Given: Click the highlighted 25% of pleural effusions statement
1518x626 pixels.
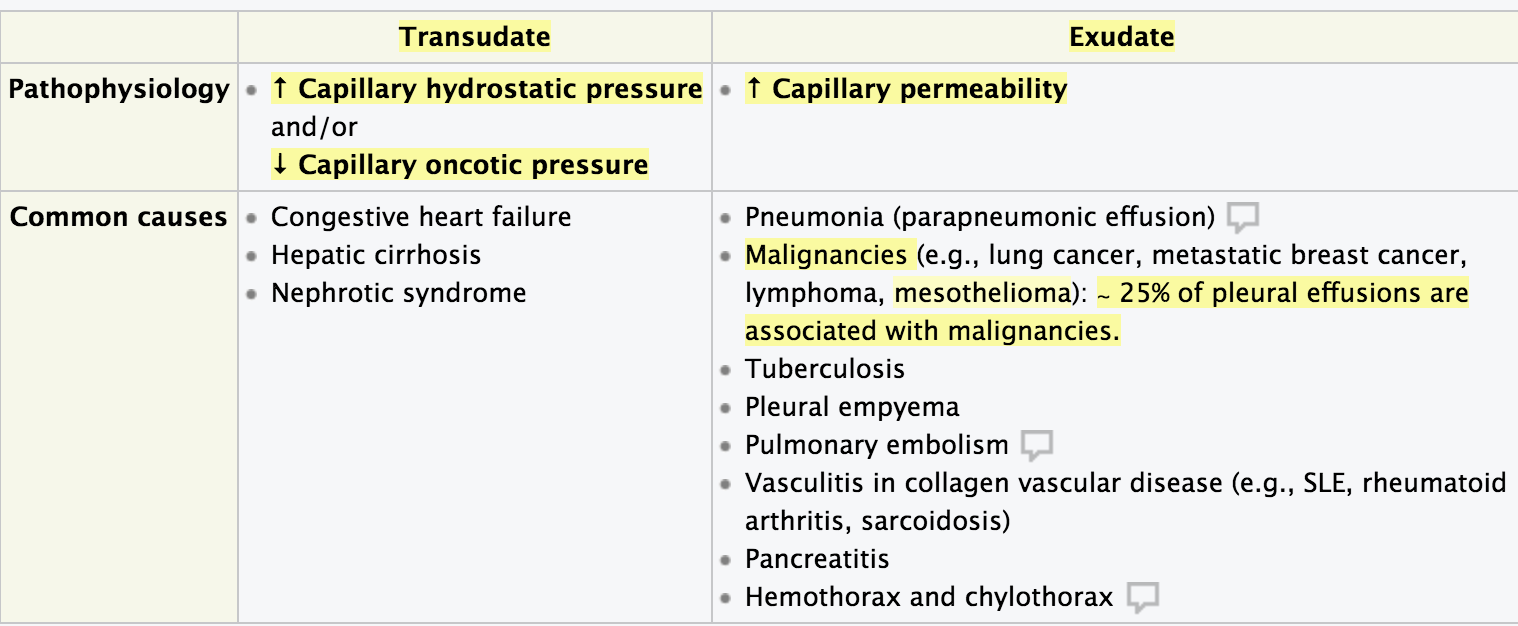Looking at the screenshot, I should pyautogui.click(x=1283, y=293).
